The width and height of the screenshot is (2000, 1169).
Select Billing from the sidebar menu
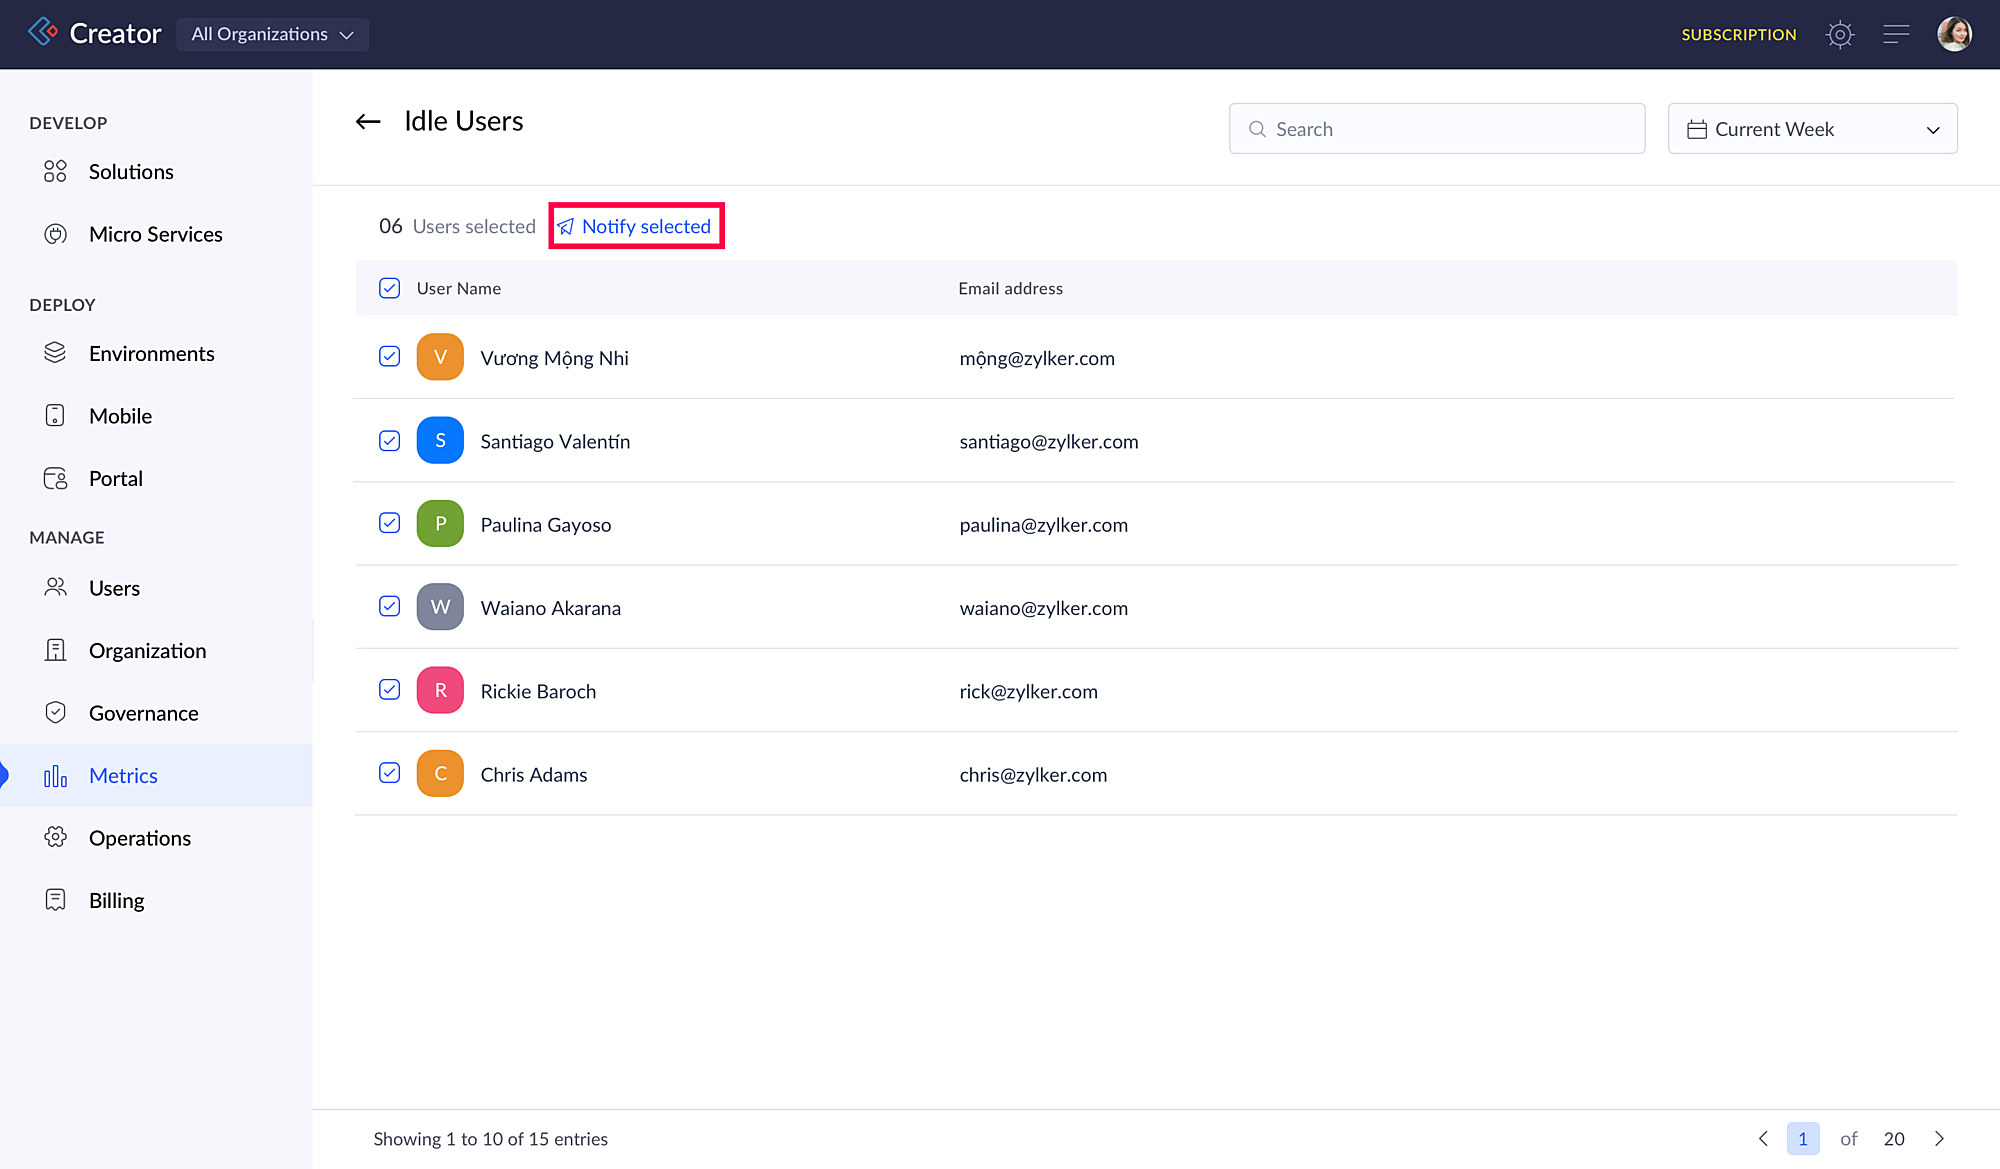click(x=116, y=901)
